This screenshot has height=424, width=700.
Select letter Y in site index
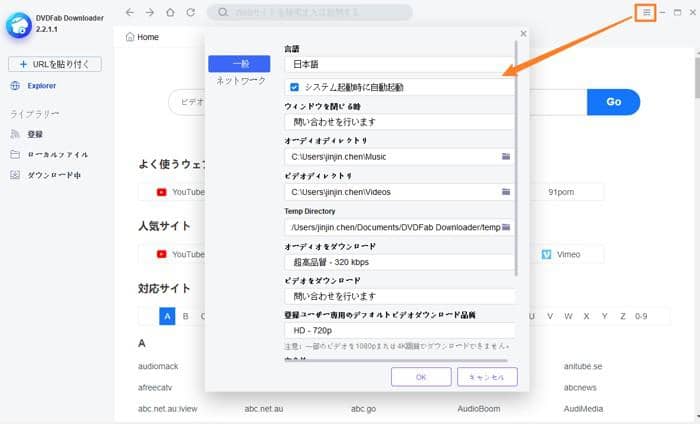604,316
